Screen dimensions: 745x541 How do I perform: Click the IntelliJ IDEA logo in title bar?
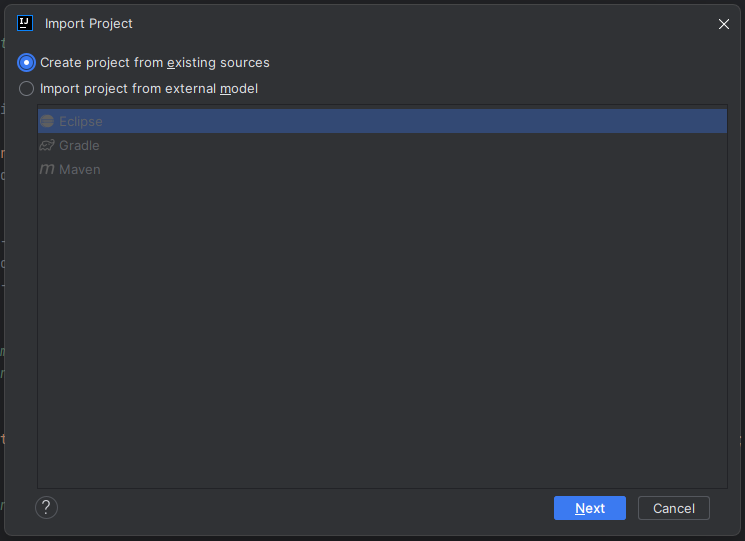click(25, 23)
